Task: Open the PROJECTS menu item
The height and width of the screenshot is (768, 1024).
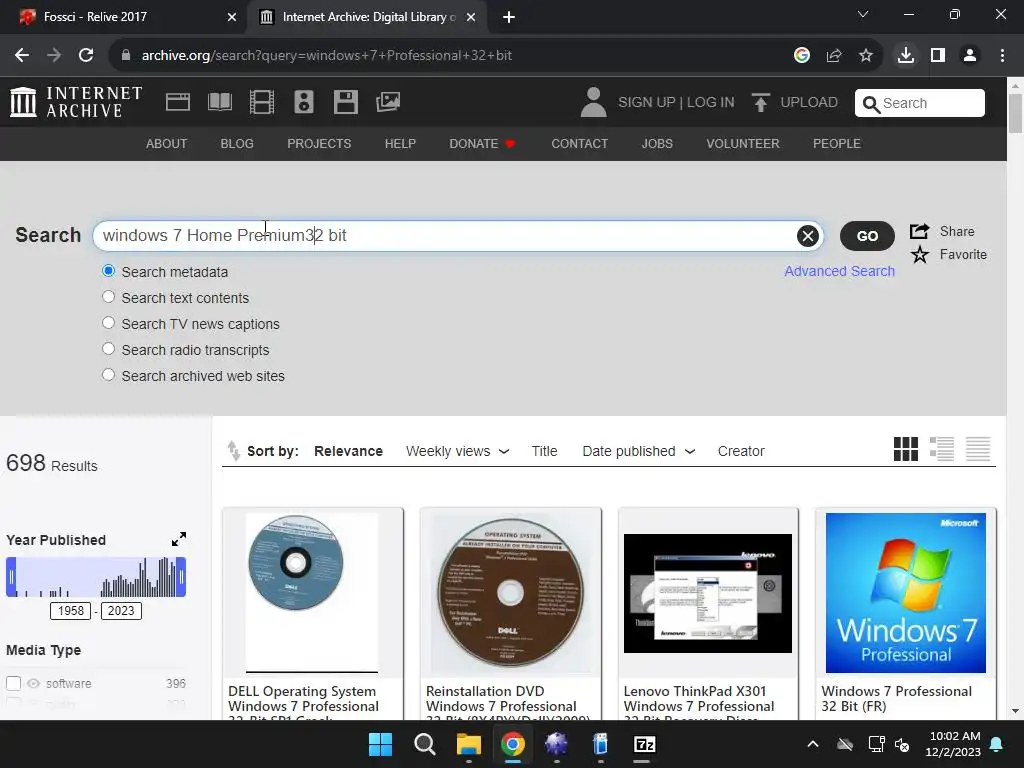Action: (x=319, y=144)
